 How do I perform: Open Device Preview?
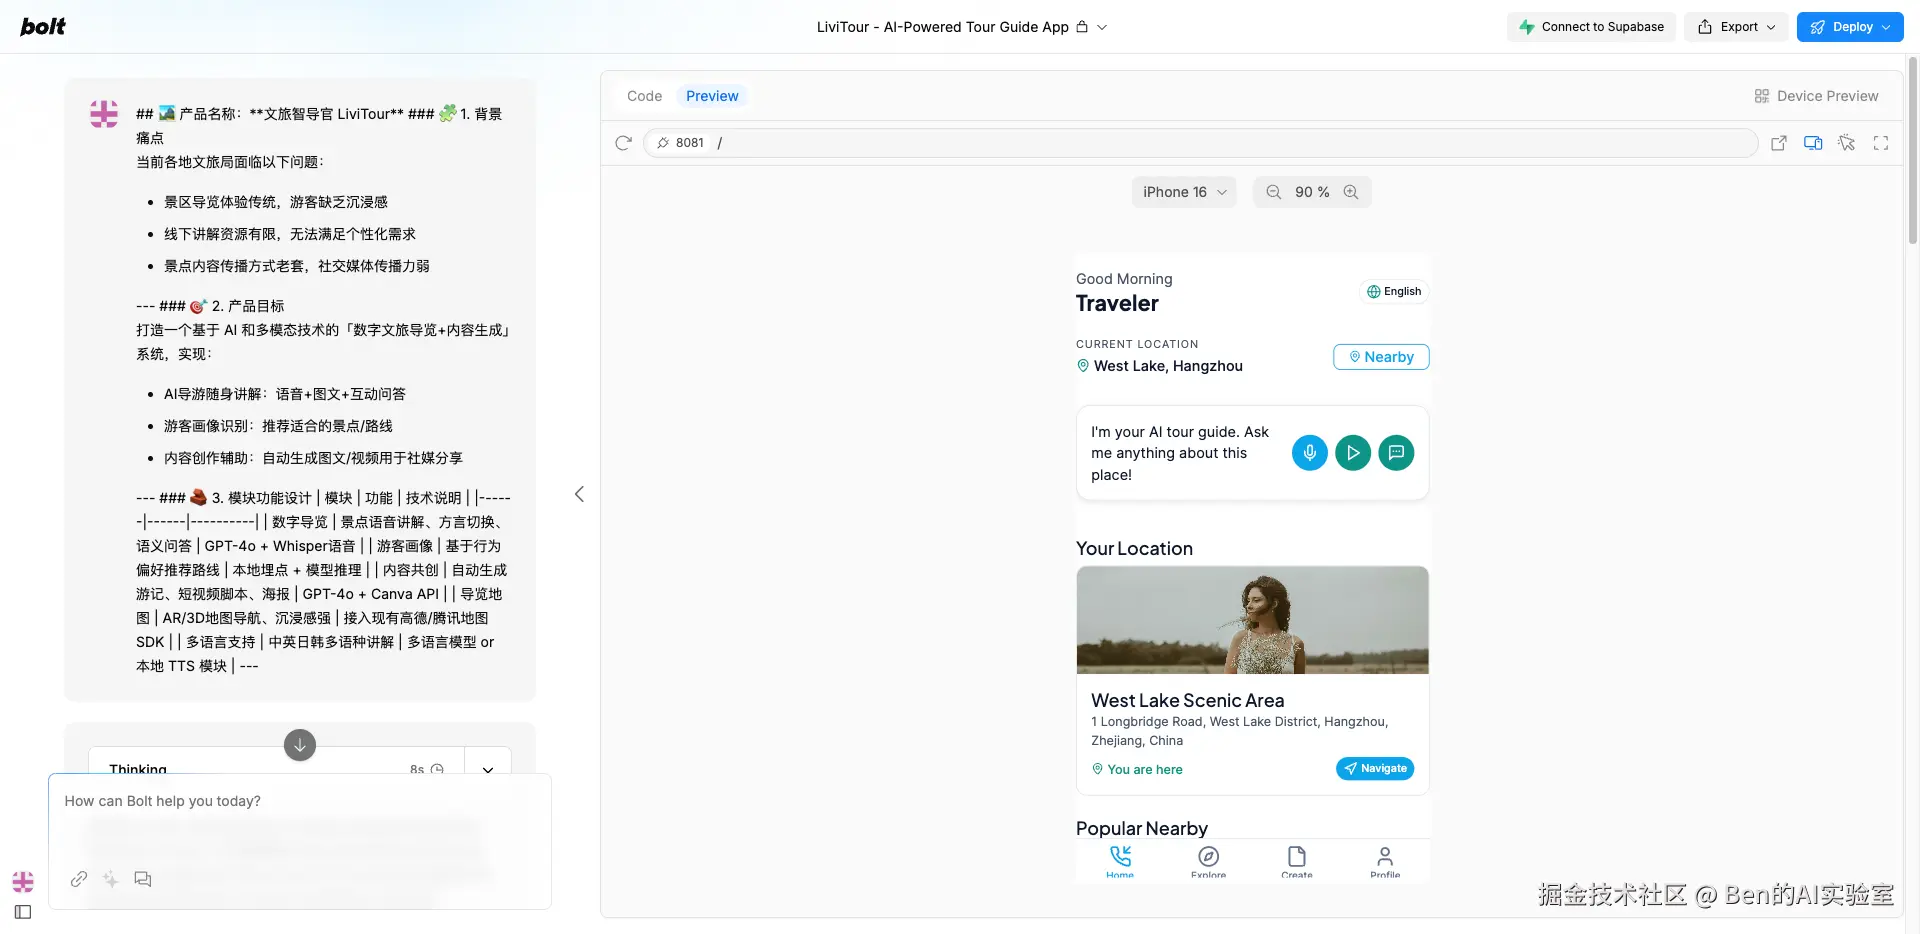[x=1816, y=96]
